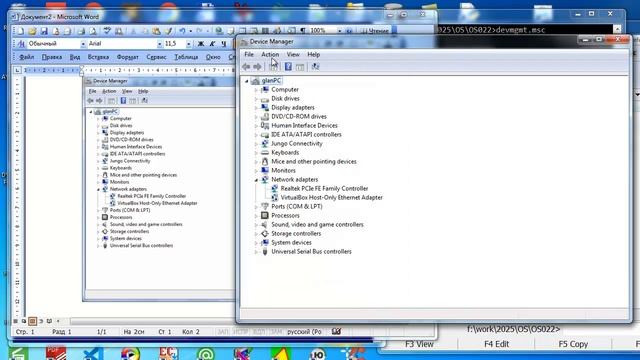
Task: Expand Universal Serial Bus controllers node
Action: pos(256,252)
